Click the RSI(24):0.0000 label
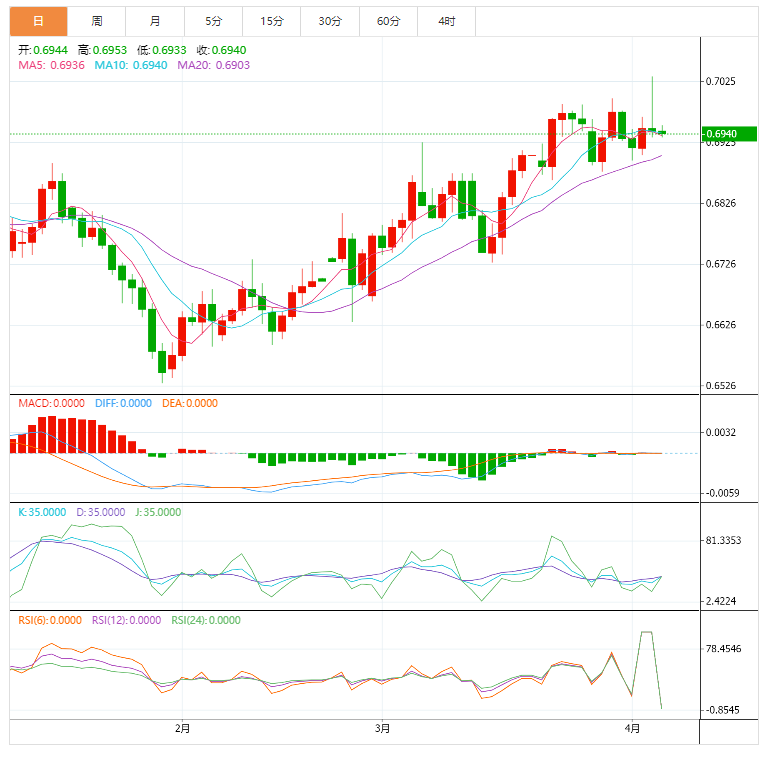This screenshot has height=758, width=767. 206,620
